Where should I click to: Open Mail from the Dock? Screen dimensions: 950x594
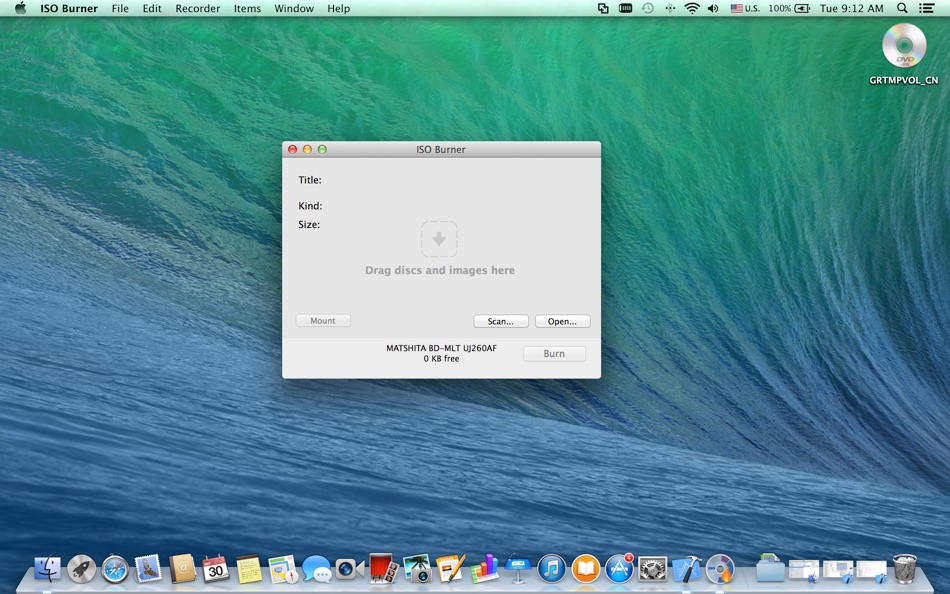point(148,569)
